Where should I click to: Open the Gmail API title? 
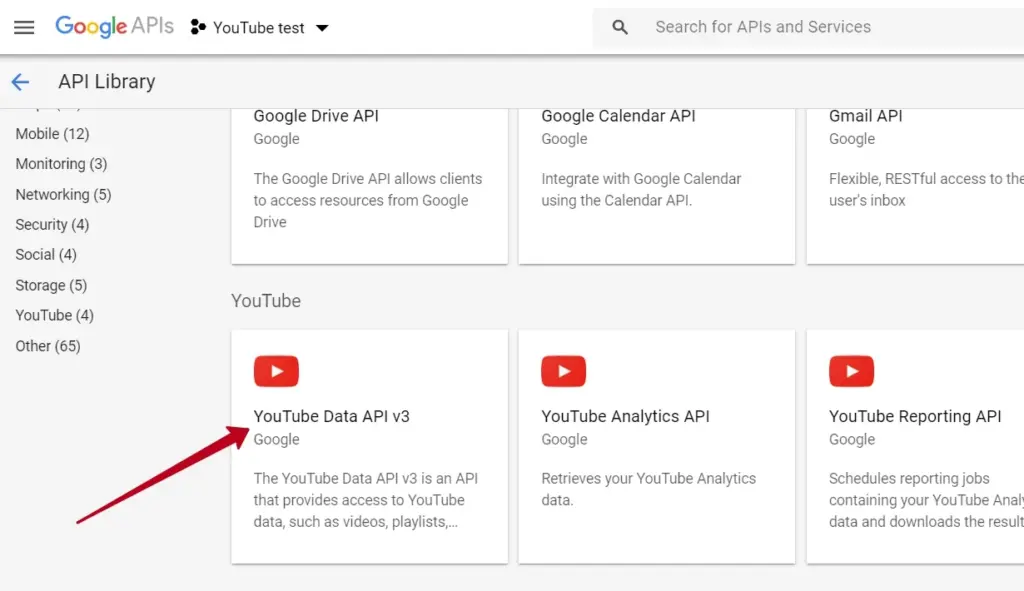865,116
